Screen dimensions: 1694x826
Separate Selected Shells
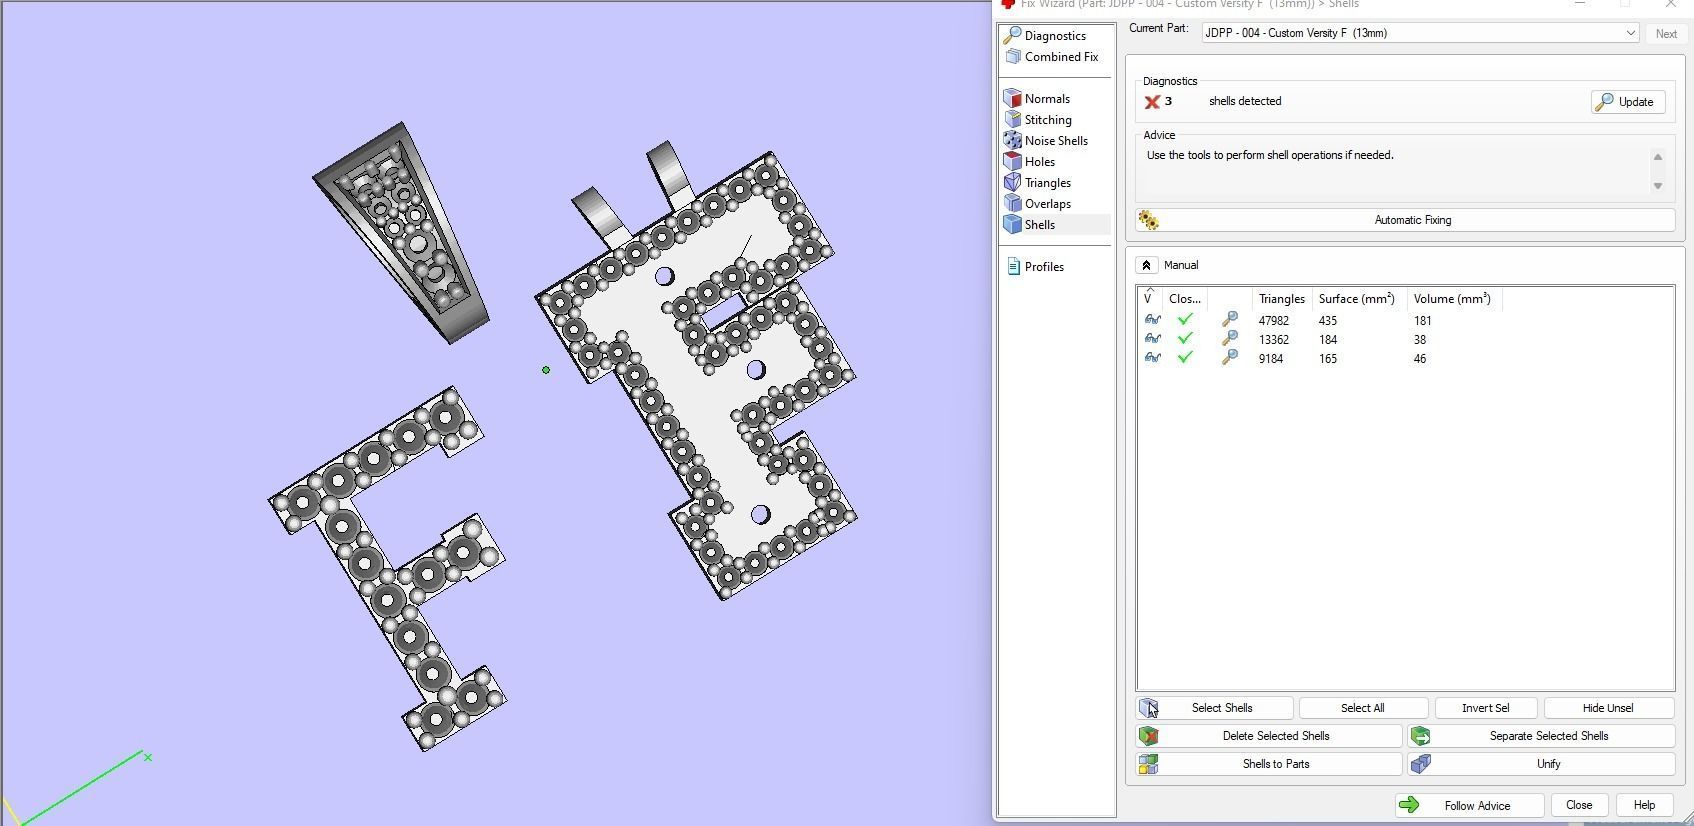tap(1541, 736)
